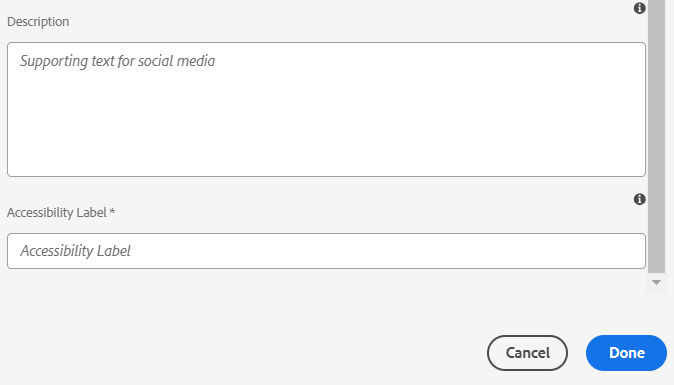Cancel the dialog with the Cancel button
The height and width of the screenshot is (385, 674).
[x=527, y=353]
